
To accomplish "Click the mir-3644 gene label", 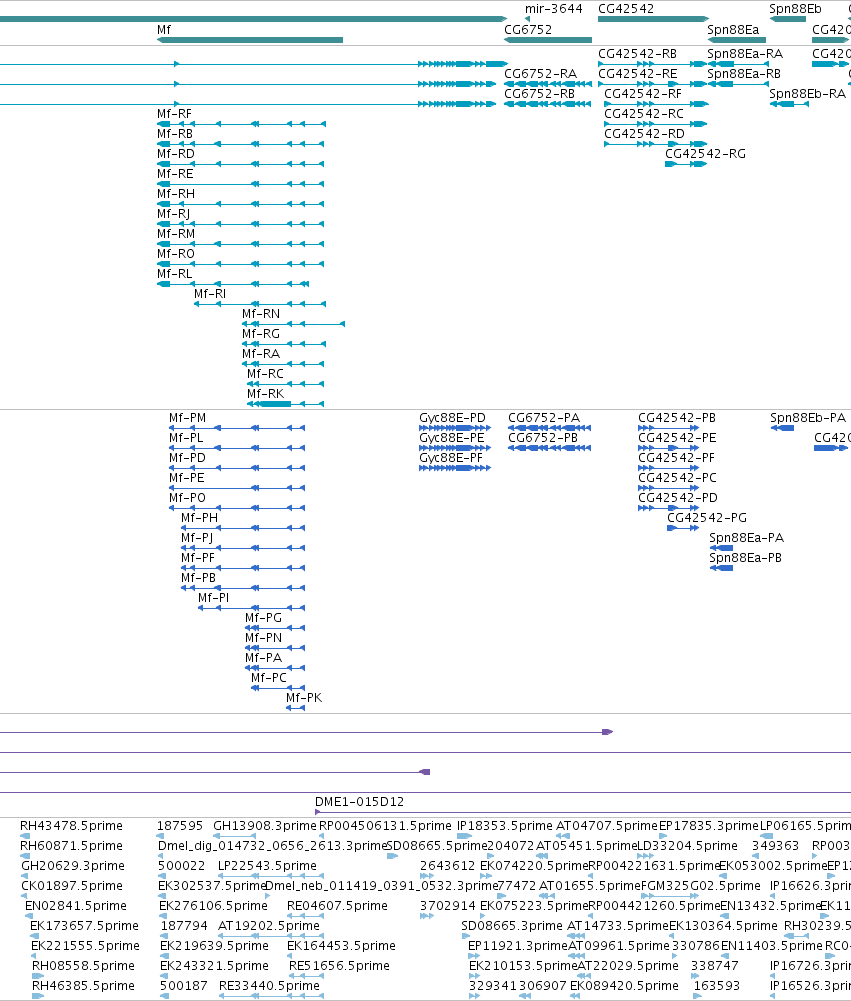I will click(554, 9).
